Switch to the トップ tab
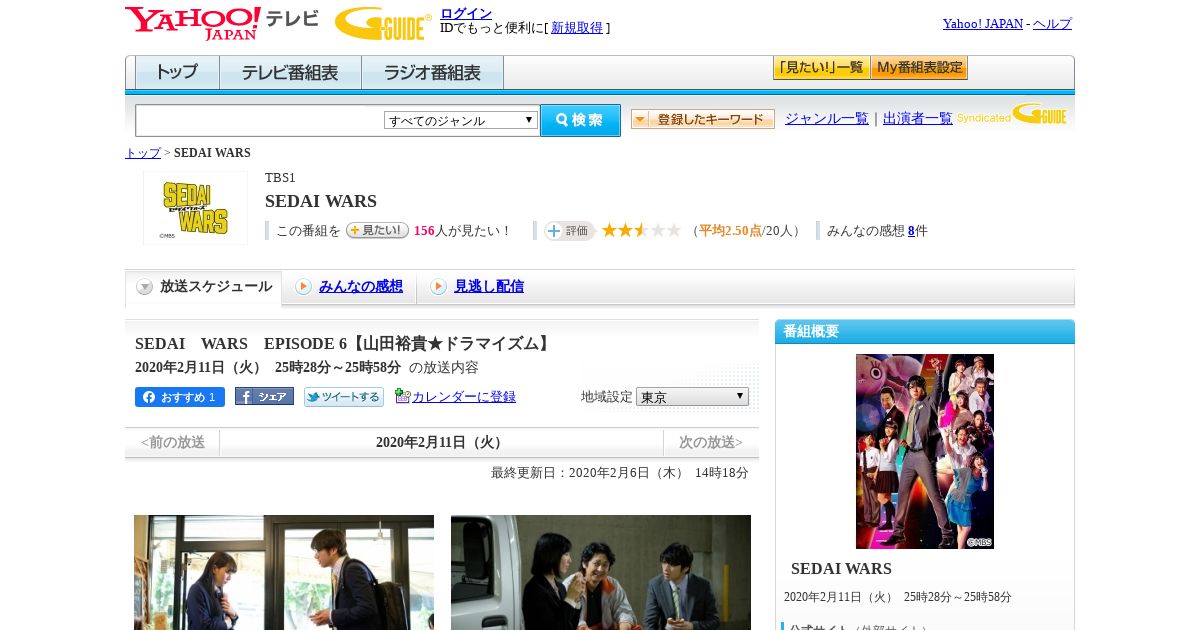Viewport: 1200px width, 630px height. click(x=177, y=73)
